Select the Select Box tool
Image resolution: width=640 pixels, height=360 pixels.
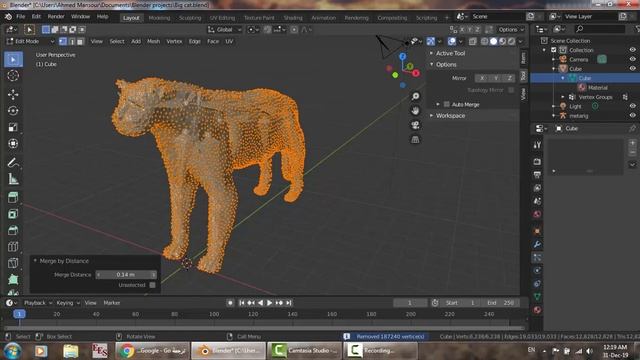pos(13,60)
